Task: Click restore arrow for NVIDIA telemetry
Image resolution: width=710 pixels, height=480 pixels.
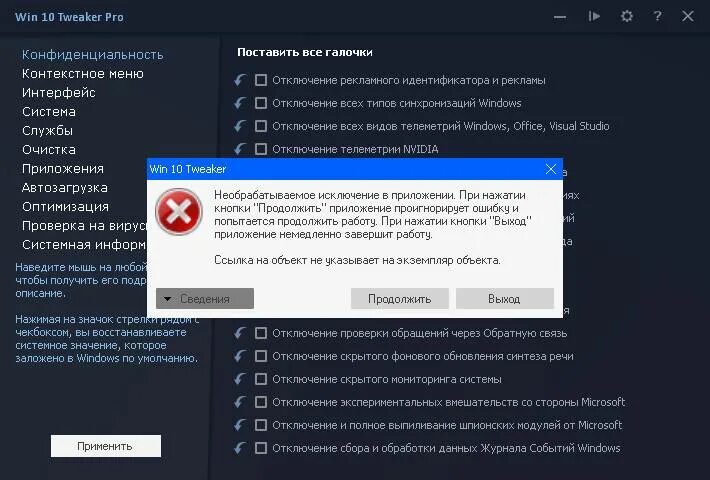Action: (240, 149)
